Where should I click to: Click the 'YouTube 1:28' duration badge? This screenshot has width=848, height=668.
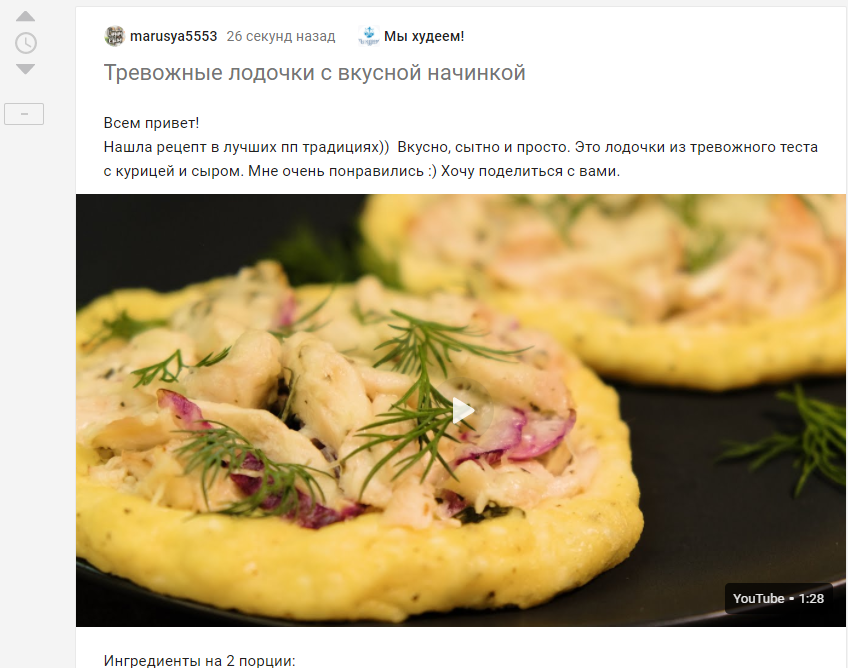point(778,599)
